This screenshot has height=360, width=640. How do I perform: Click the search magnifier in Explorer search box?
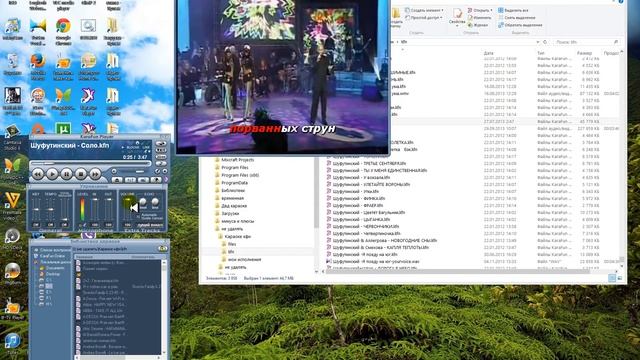[616, 42]
